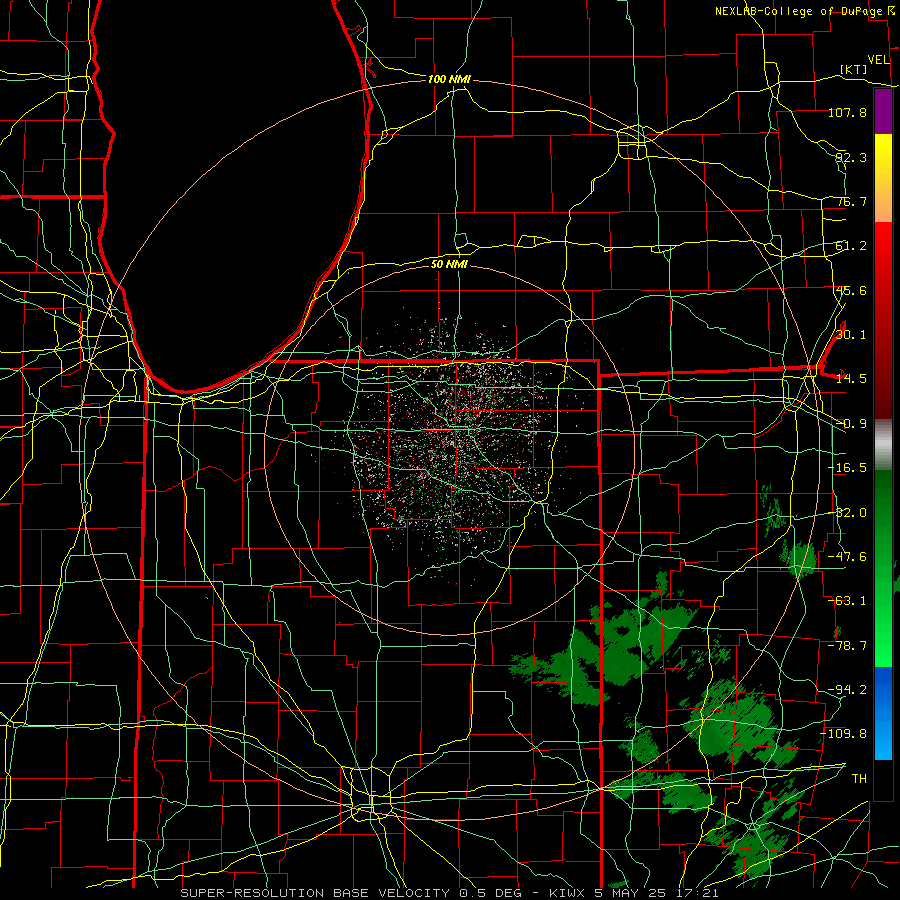Click the 50 NMI range ring label
This screenshot has width=900, height=900.
(449, 264)
